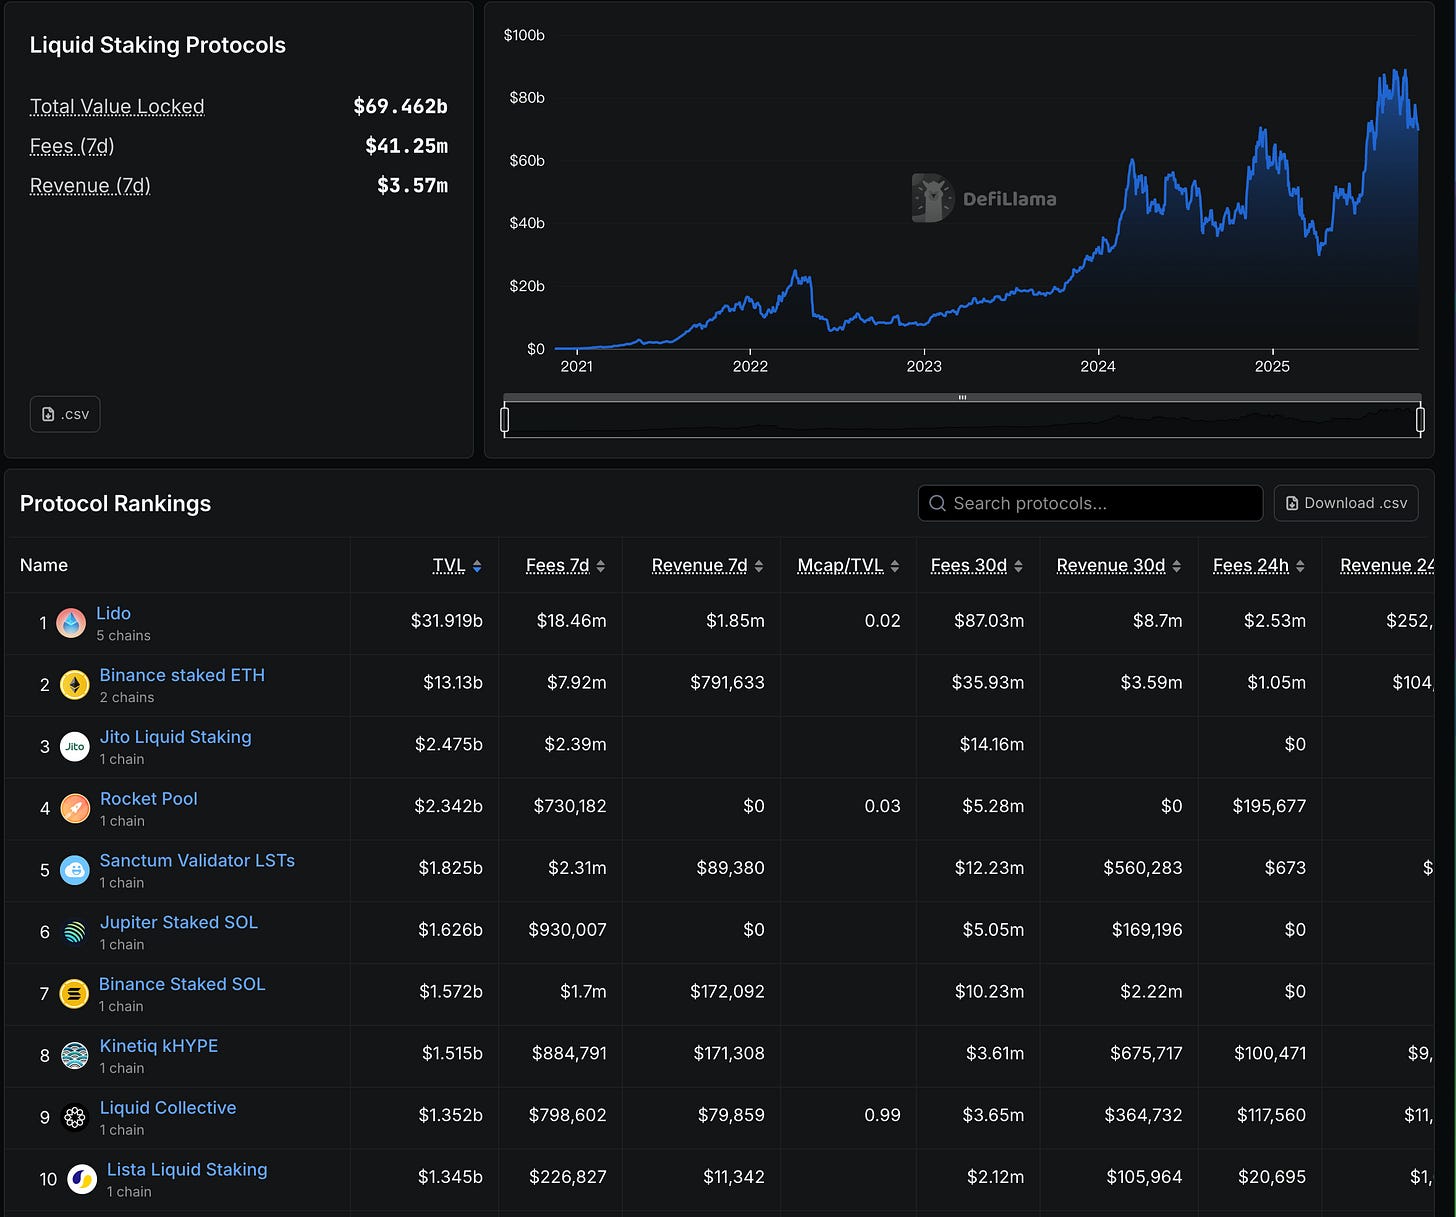The image size is (1456, 1217).
Task: Click the Total Value Locked label
Action: point(117,106)
